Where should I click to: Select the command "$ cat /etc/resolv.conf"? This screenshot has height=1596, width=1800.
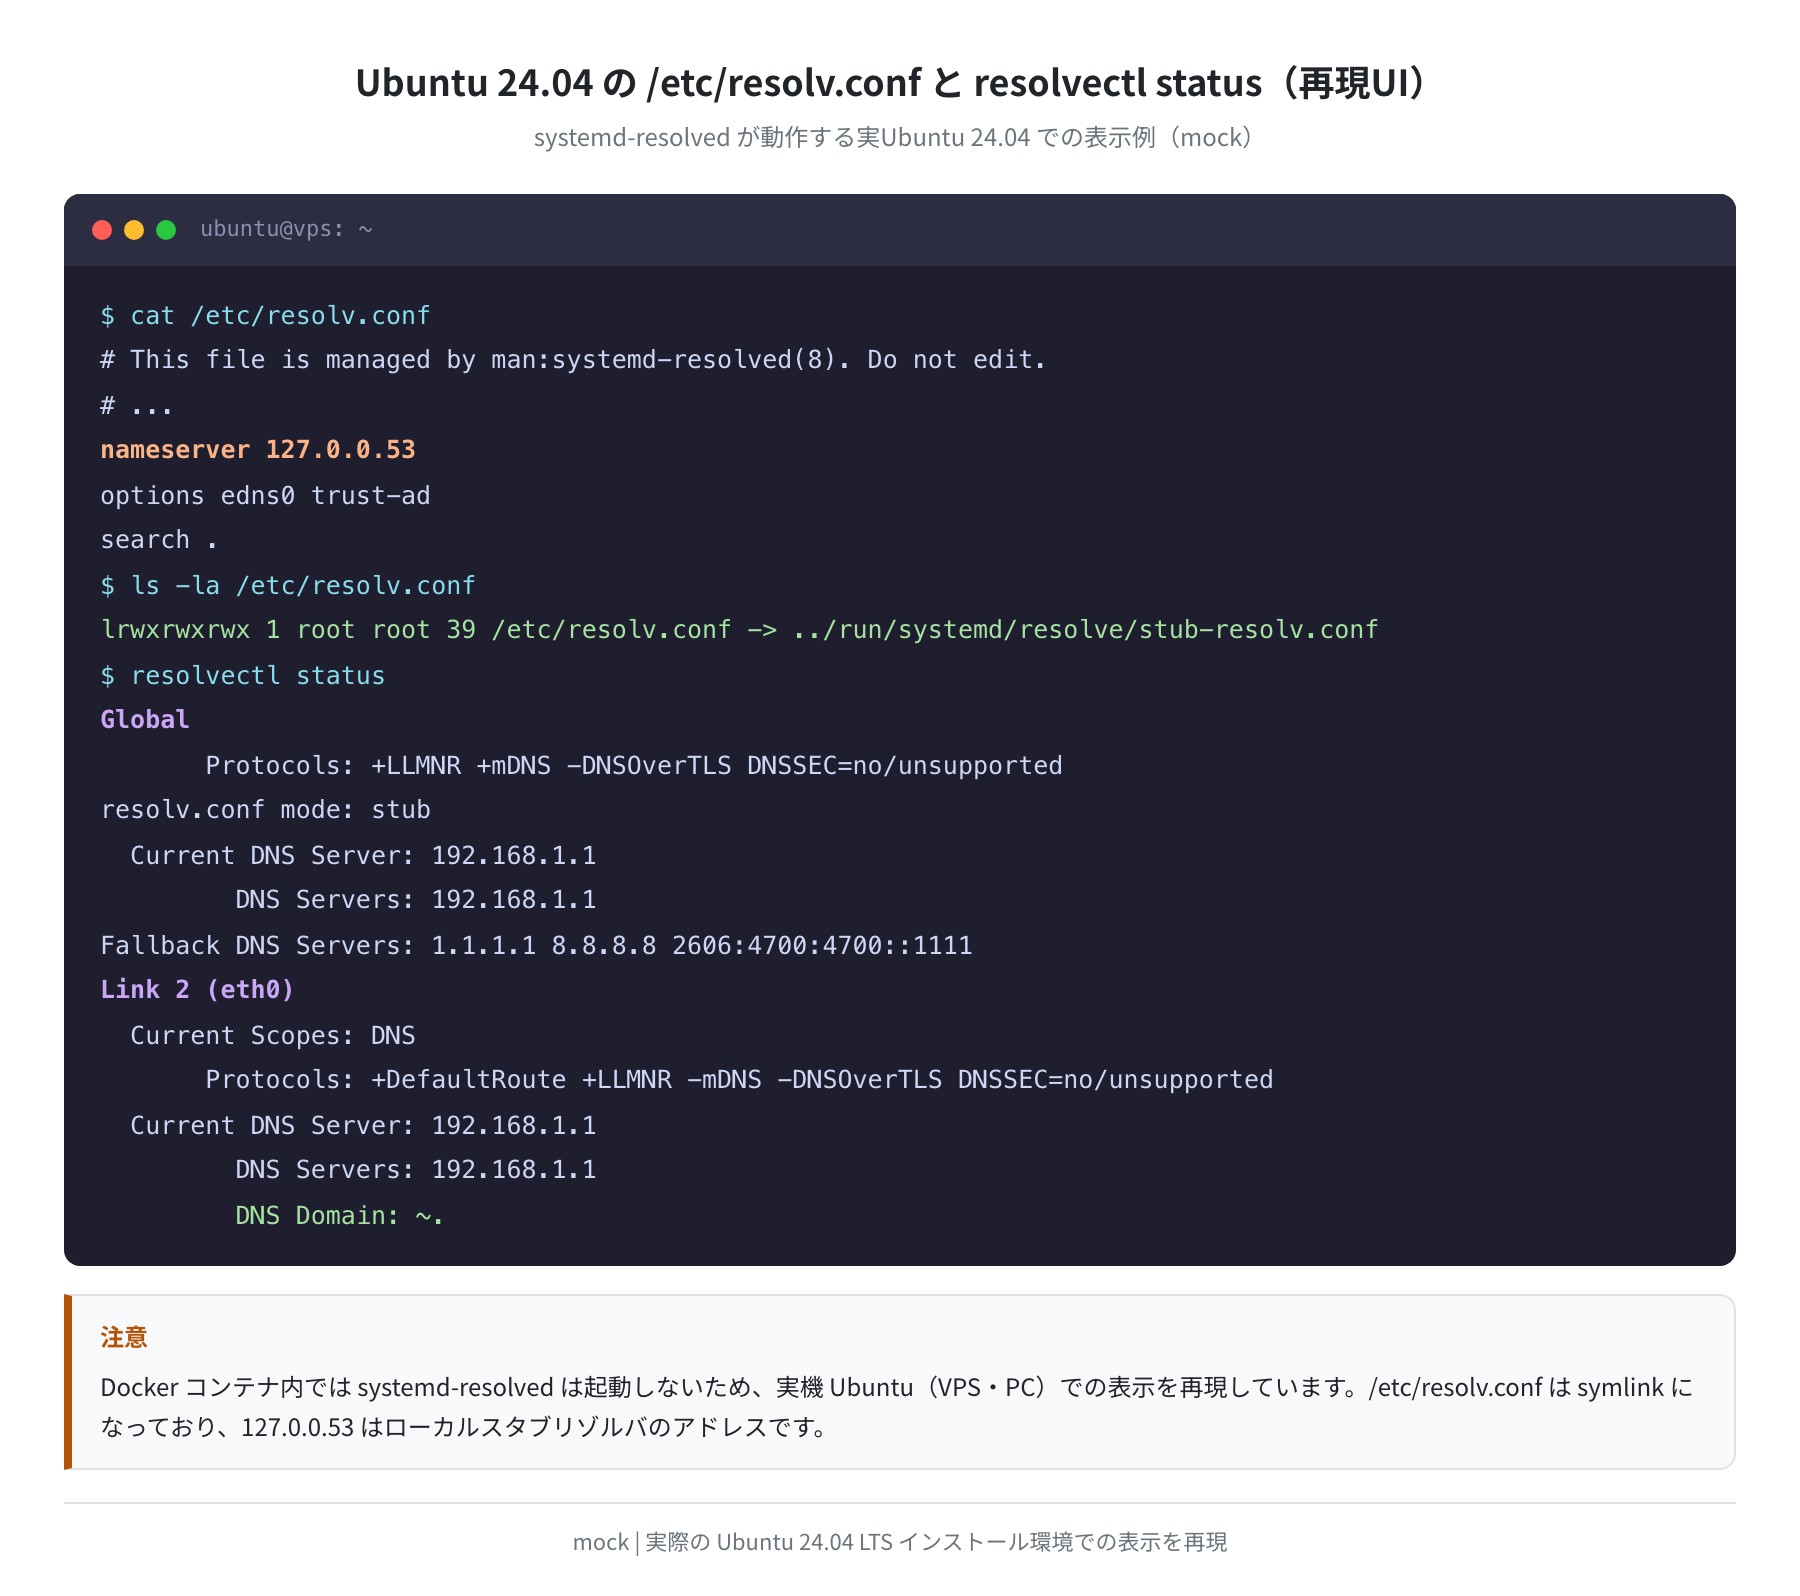[265, 316]
